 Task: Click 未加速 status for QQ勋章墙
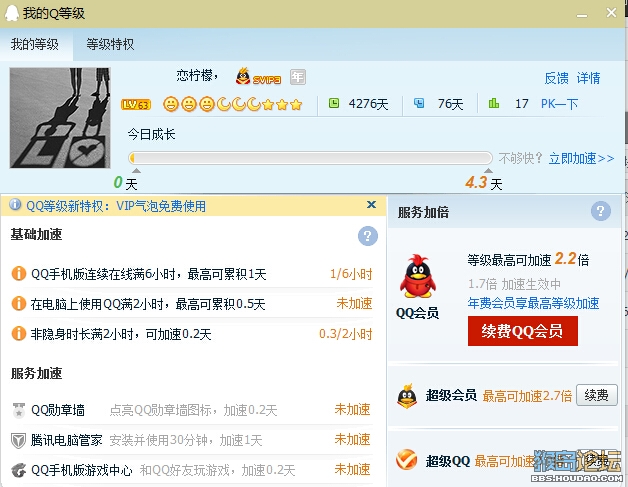click(x=352, y=410)
